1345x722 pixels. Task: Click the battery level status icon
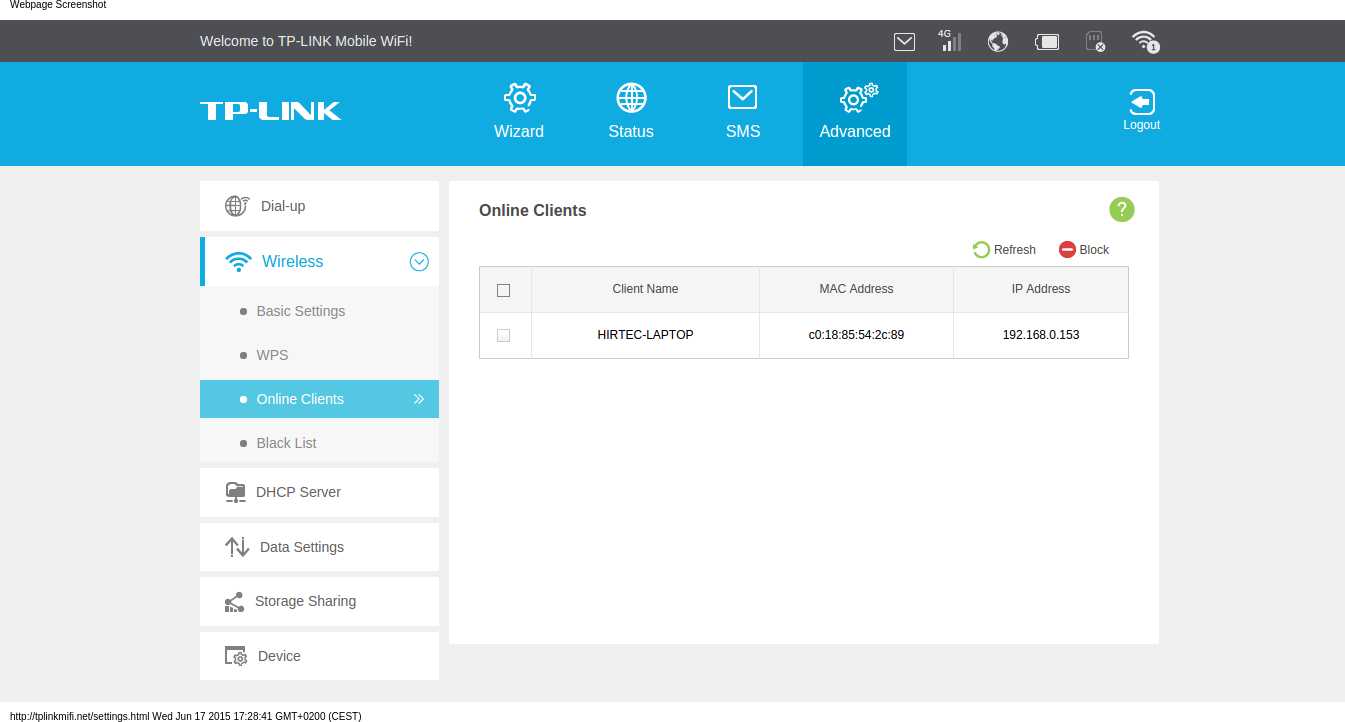(1046, 41)
